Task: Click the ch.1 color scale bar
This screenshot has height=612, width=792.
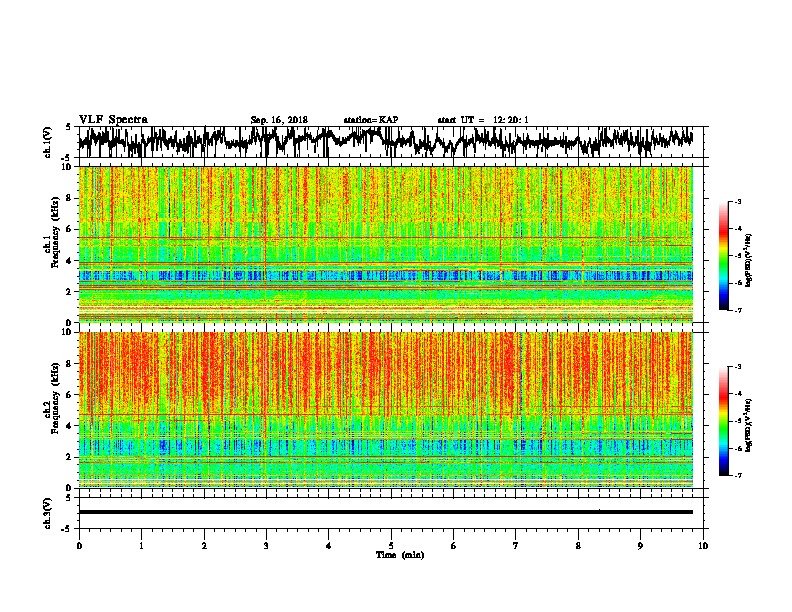Action: click(x=723, y=256)
